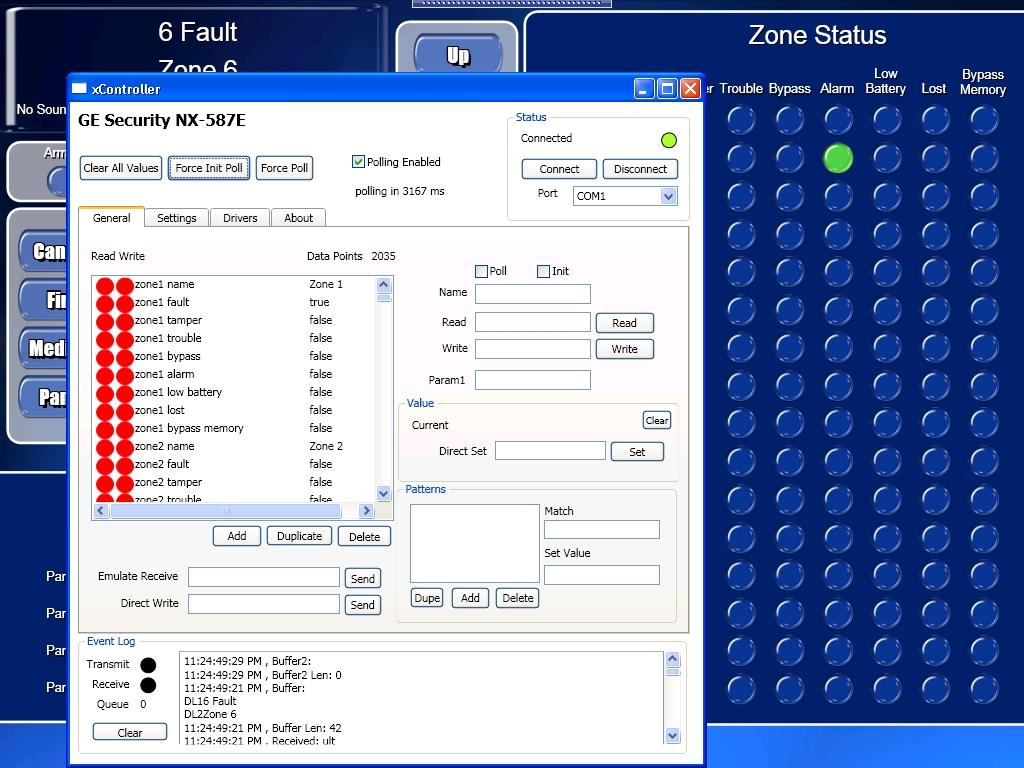The image size is (1024, 768).
Task: Click the green Connected status indicator
Action: pyautogui.click(x=669, y=140)
